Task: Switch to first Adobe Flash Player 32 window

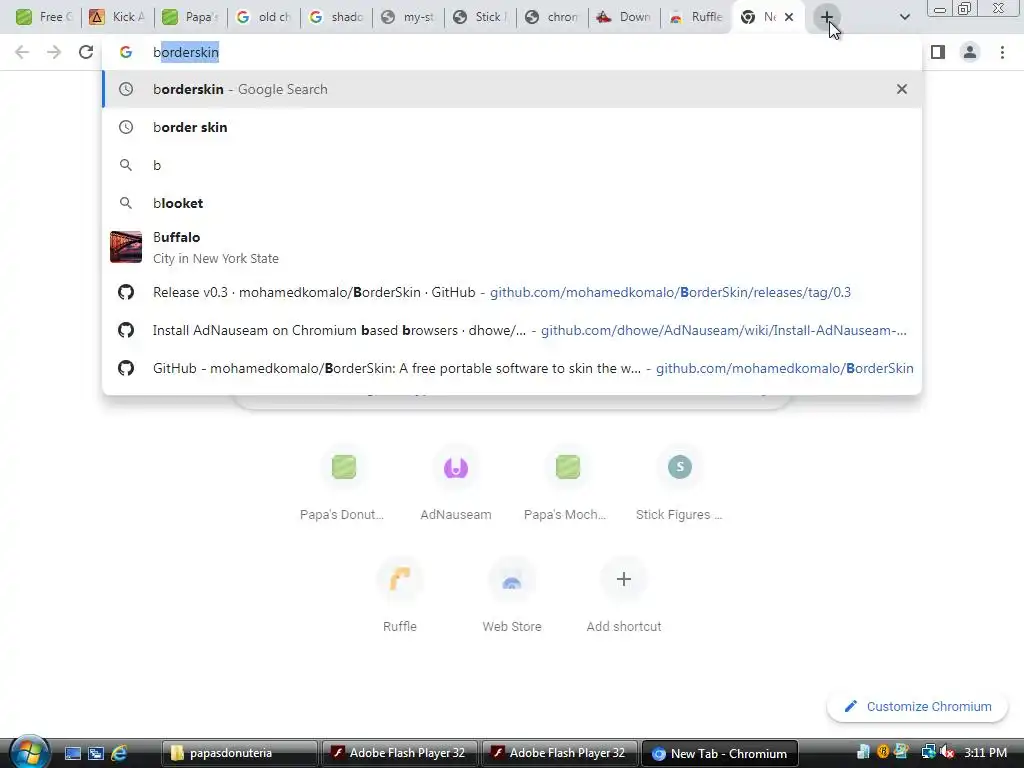Action: 399,753
